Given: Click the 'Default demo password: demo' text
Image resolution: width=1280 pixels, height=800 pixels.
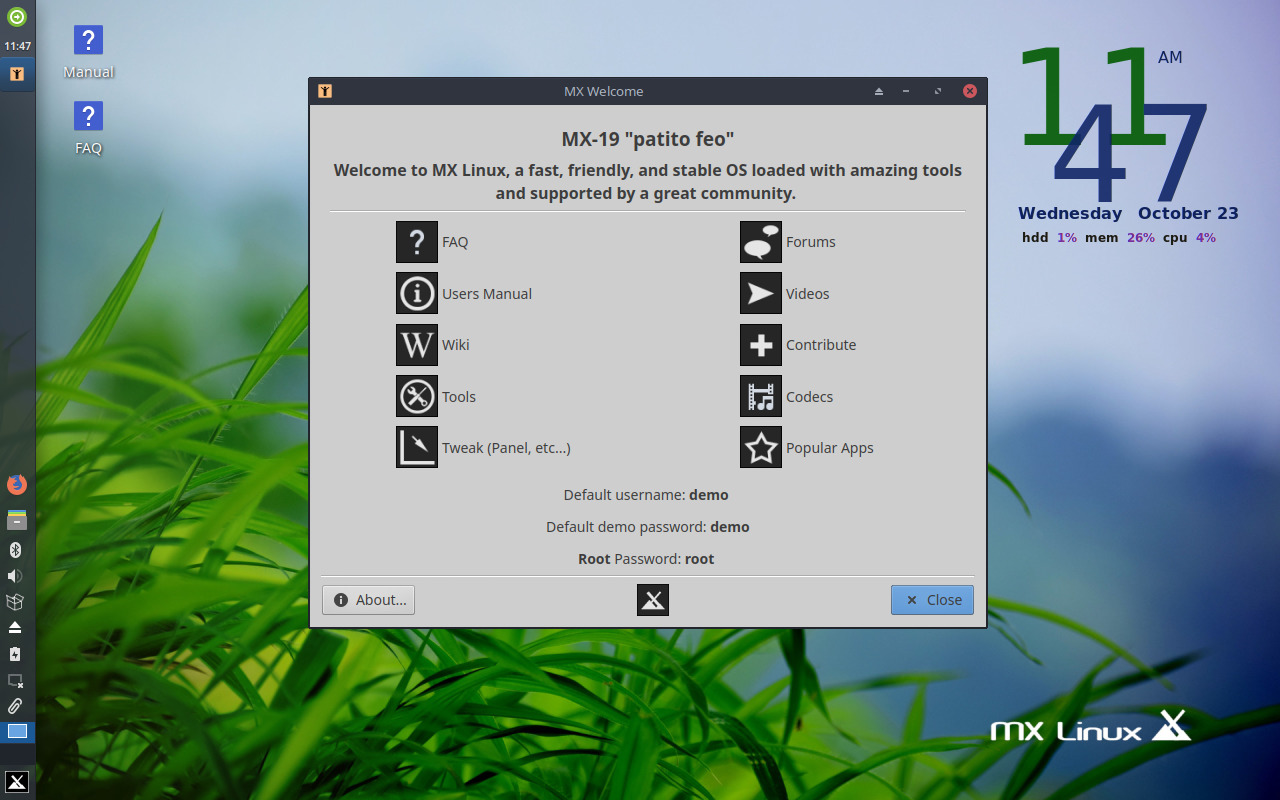Looking at the screenshot, I should tap(648, 527).
